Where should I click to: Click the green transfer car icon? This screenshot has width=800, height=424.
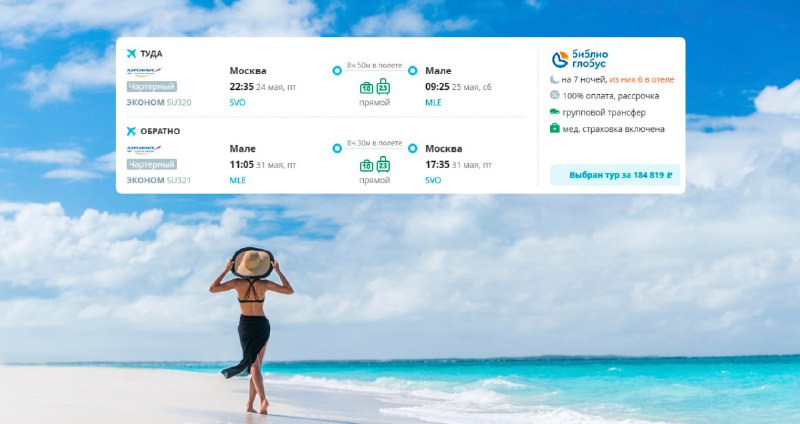[555, 112]
